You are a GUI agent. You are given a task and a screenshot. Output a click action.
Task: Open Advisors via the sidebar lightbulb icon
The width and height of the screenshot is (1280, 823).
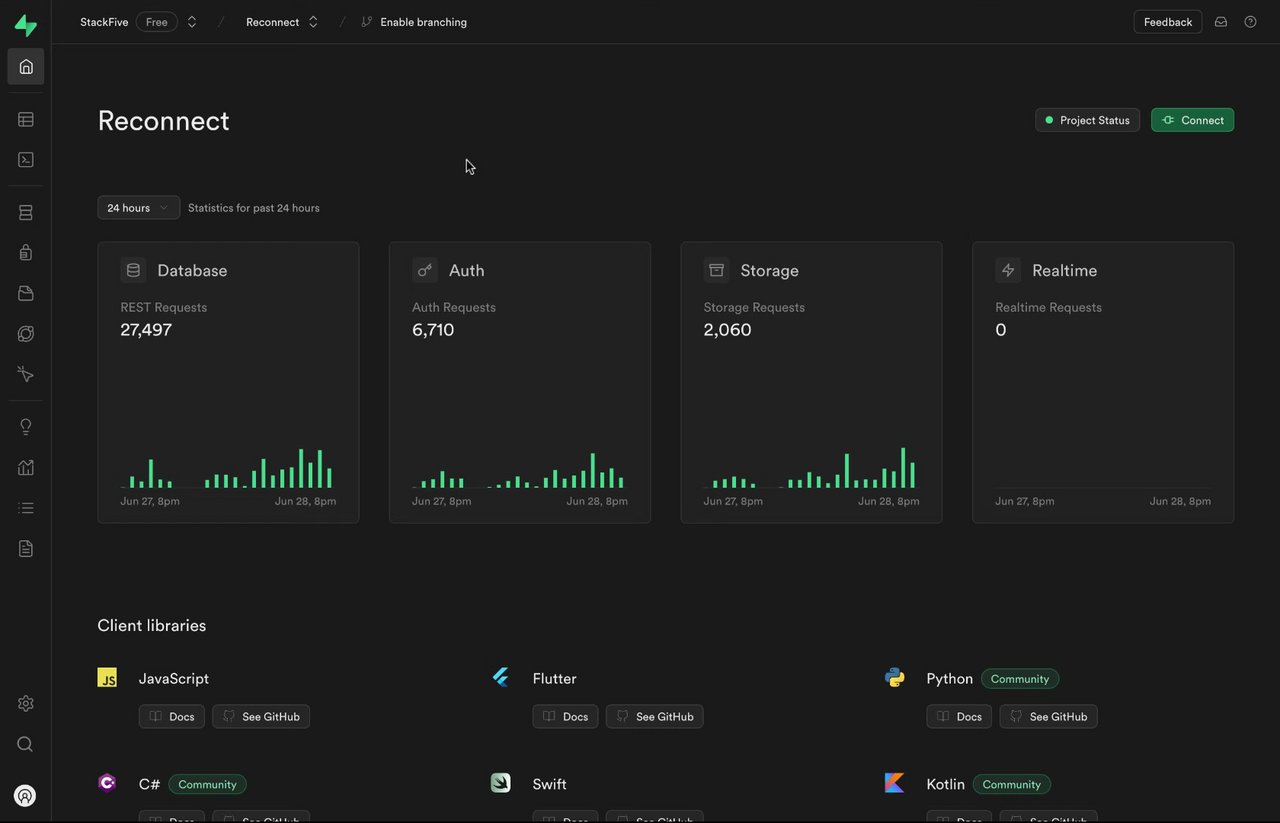26,427
